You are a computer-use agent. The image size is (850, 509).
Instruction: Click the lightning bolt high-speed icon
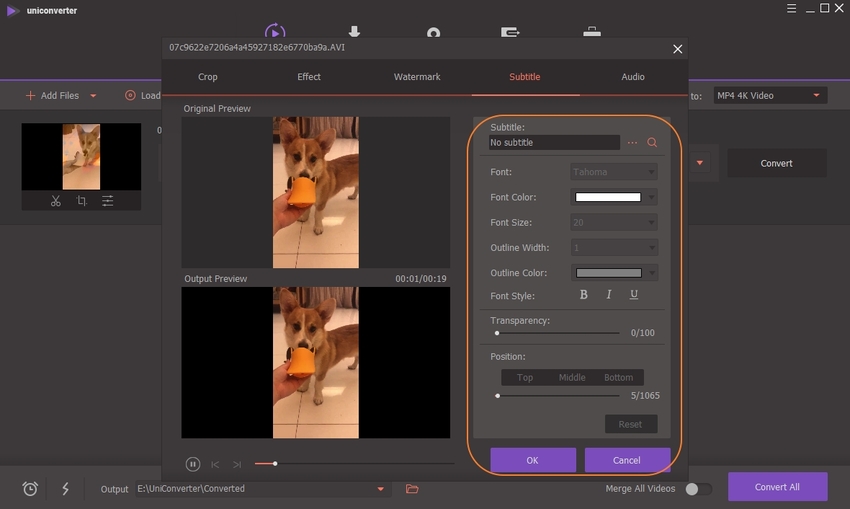65,489
